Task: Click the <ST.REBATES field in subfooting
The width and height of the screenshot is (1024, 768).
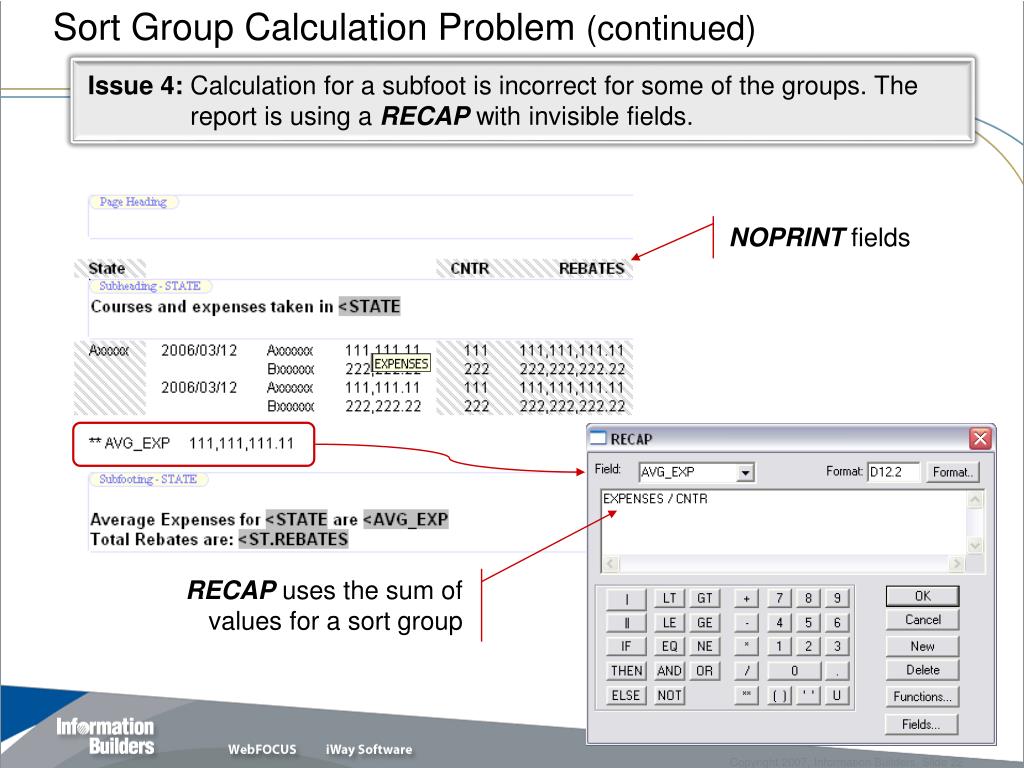Action: click(293, 539)
